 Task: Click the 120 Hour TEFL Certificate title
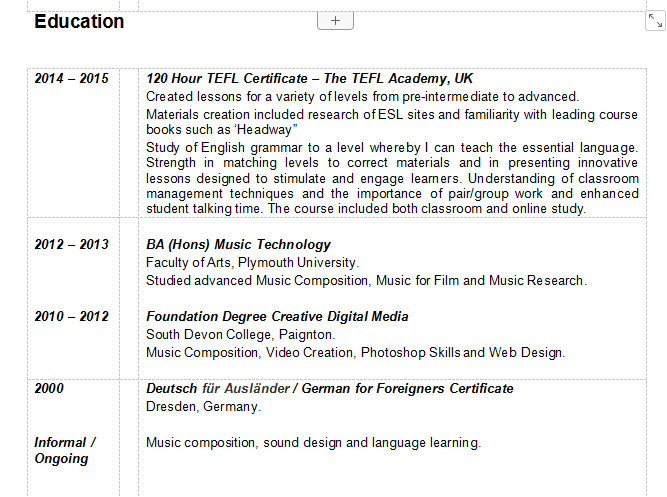click(309, 78)
